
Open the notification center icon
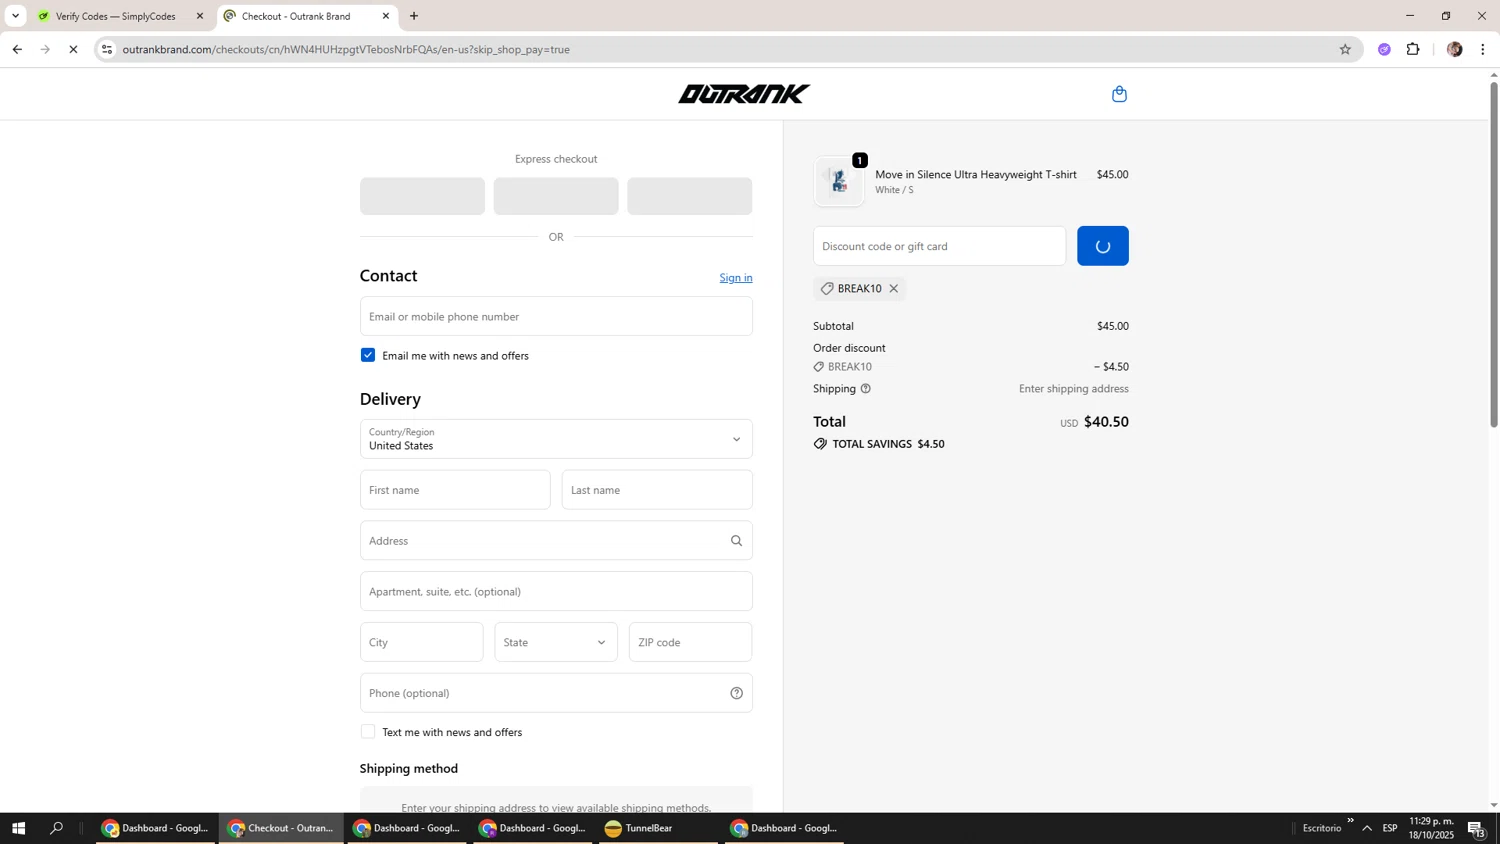point(1476,828)
